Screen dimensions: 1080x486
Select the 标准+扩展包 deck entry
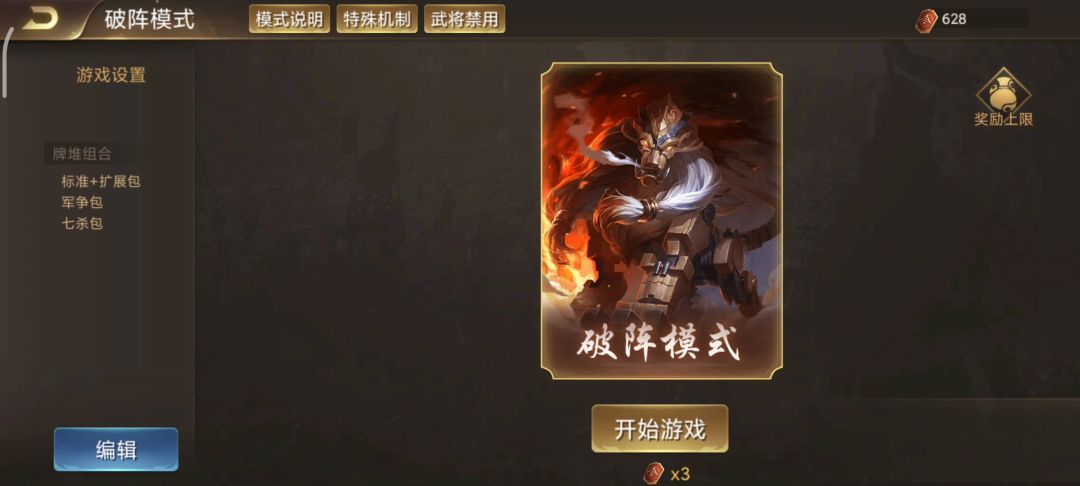coord(101,182)
